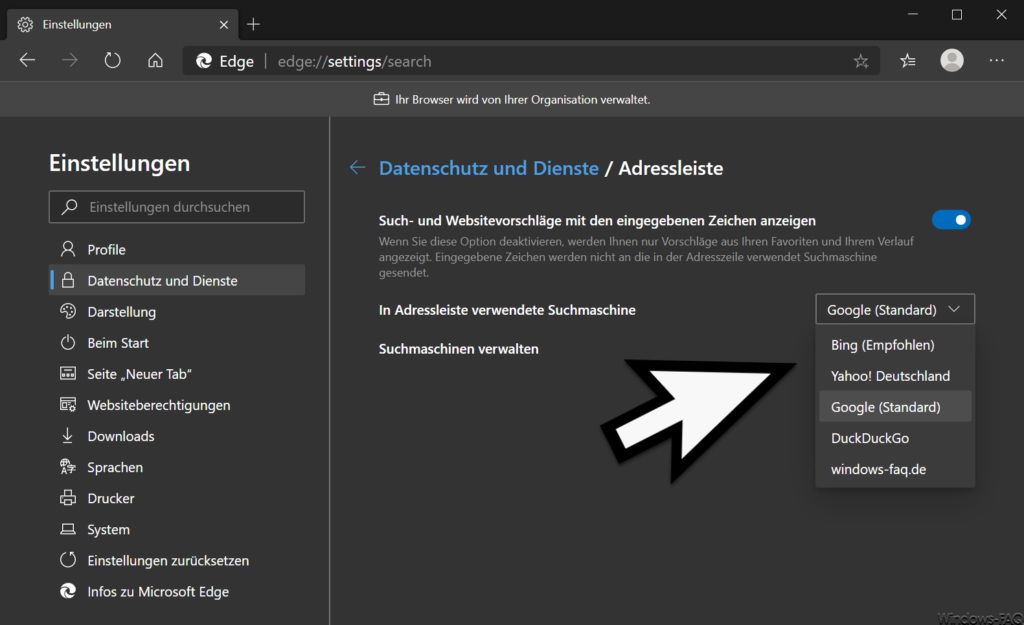Image resolution: width=1024 pixels, height=625 pixels.
Task: Click the Einstellungen durchsuchen search field
Action: 177,207
